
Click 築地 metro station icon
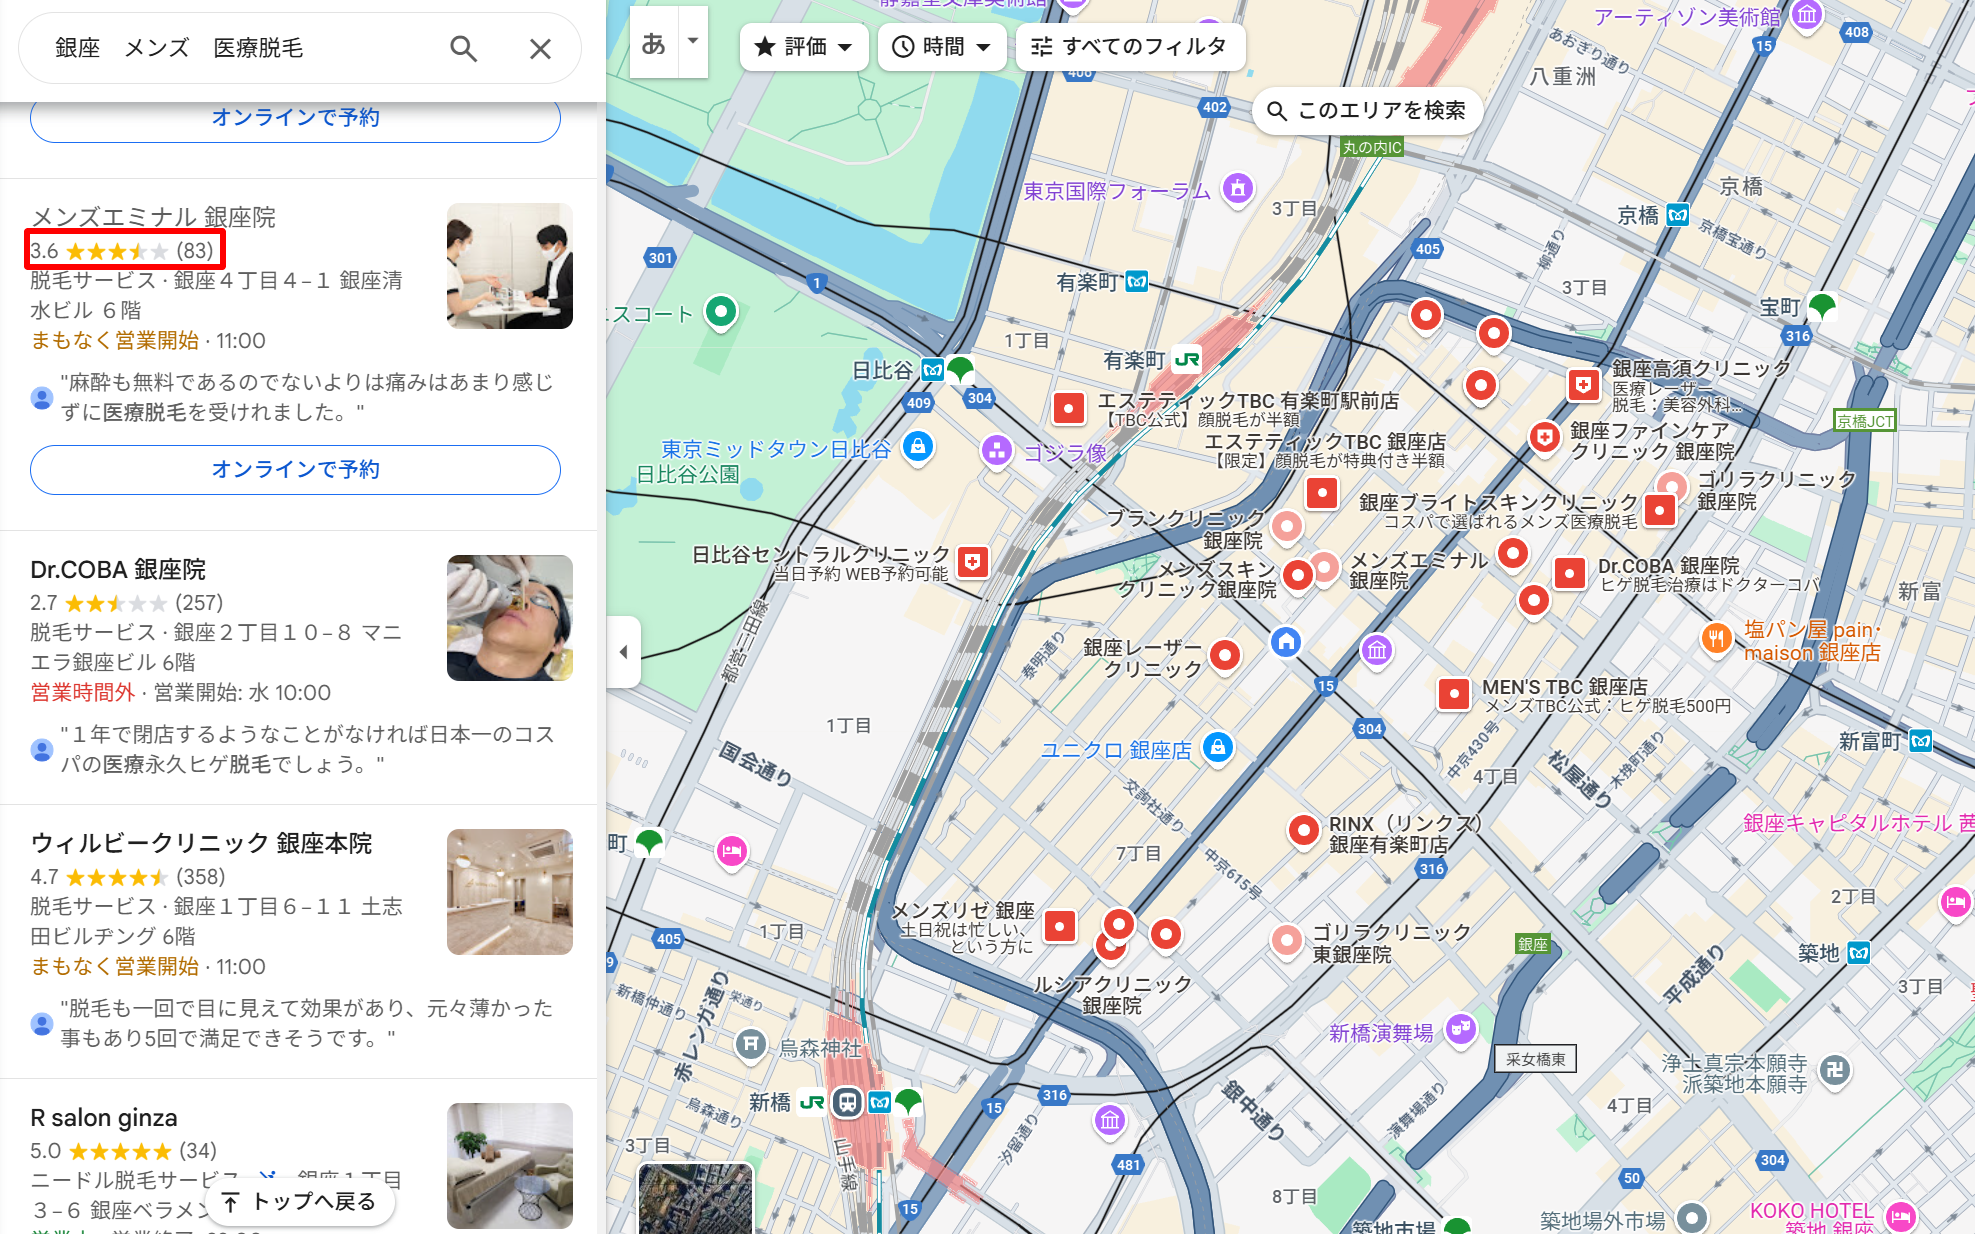1859,953
